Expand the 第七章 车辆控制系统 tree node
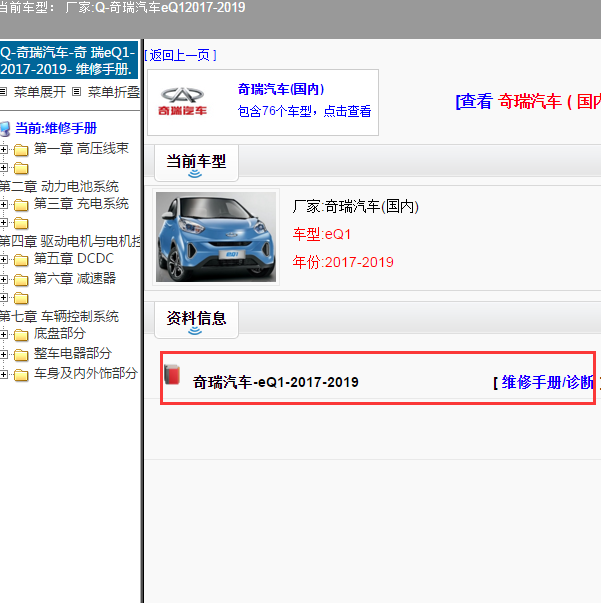601x603 pixels. pos(3,298)
